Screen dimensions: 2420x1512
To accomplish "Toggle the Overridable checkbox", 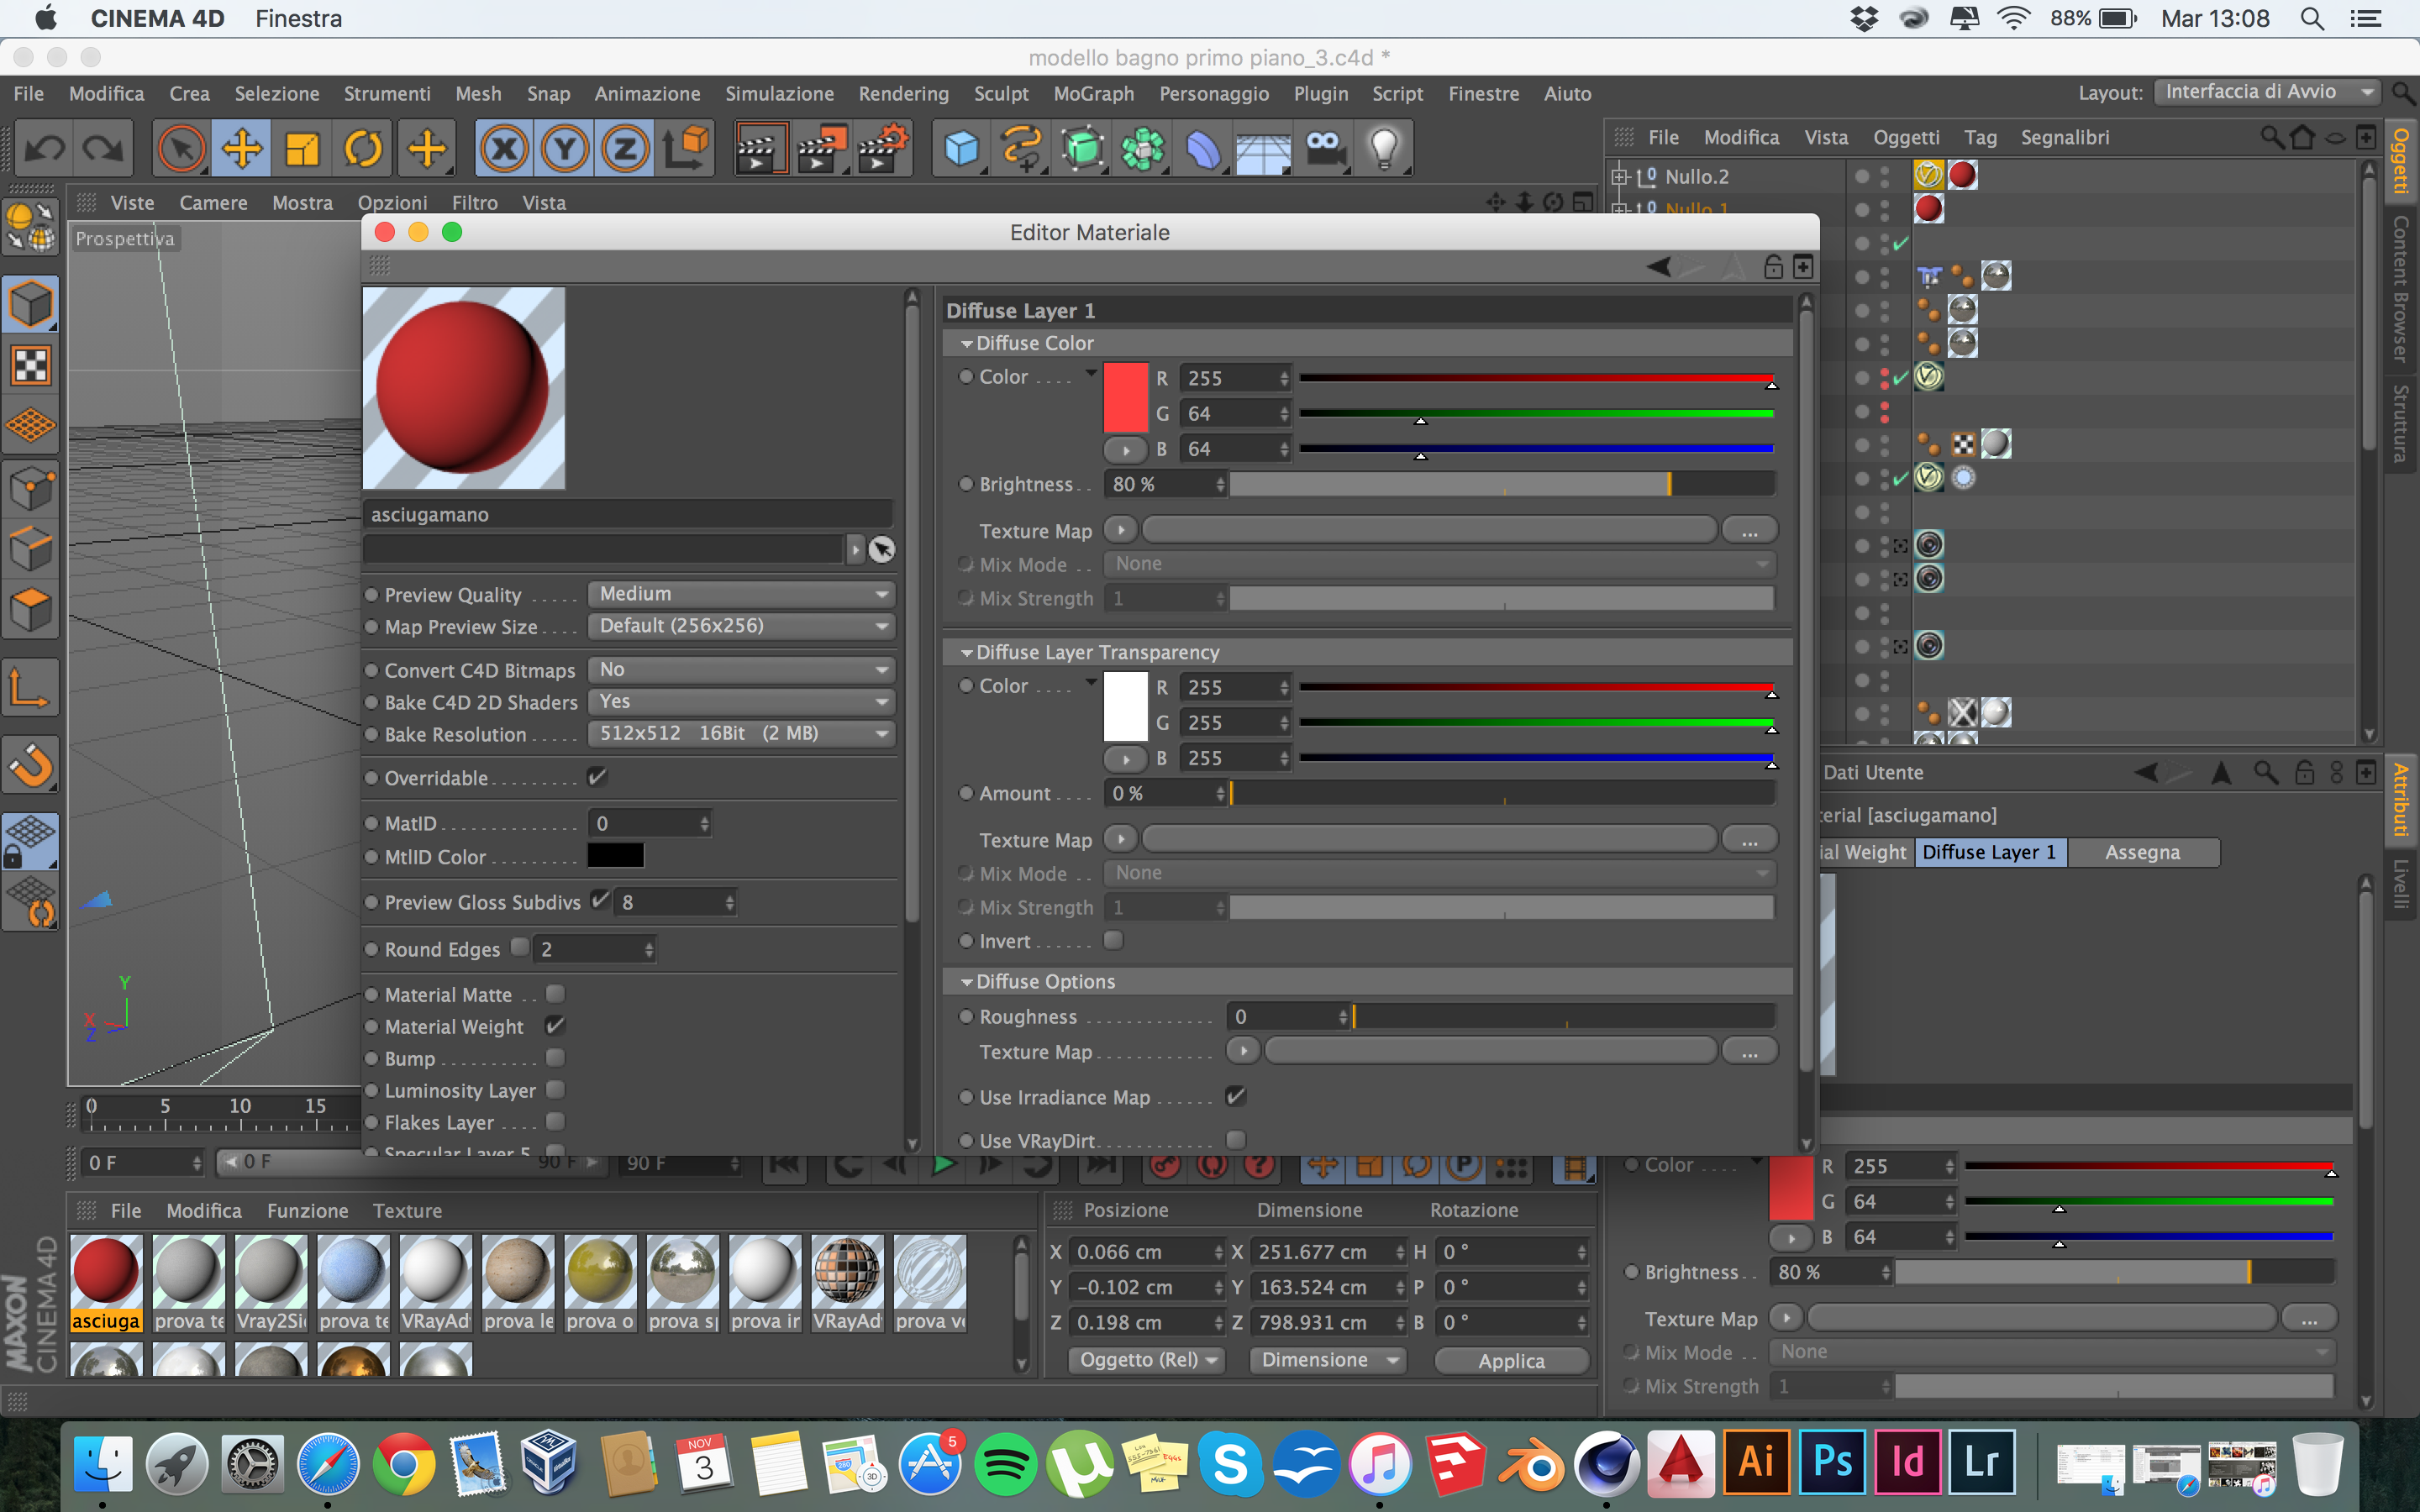I will pos(597,777).
